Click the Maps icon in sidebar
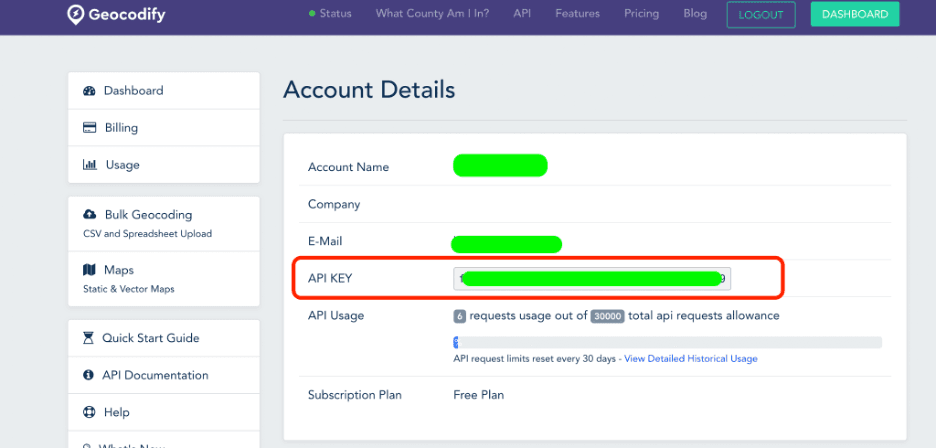The height and width of the screenshot is (448, 936). click(x=89, y=270)
